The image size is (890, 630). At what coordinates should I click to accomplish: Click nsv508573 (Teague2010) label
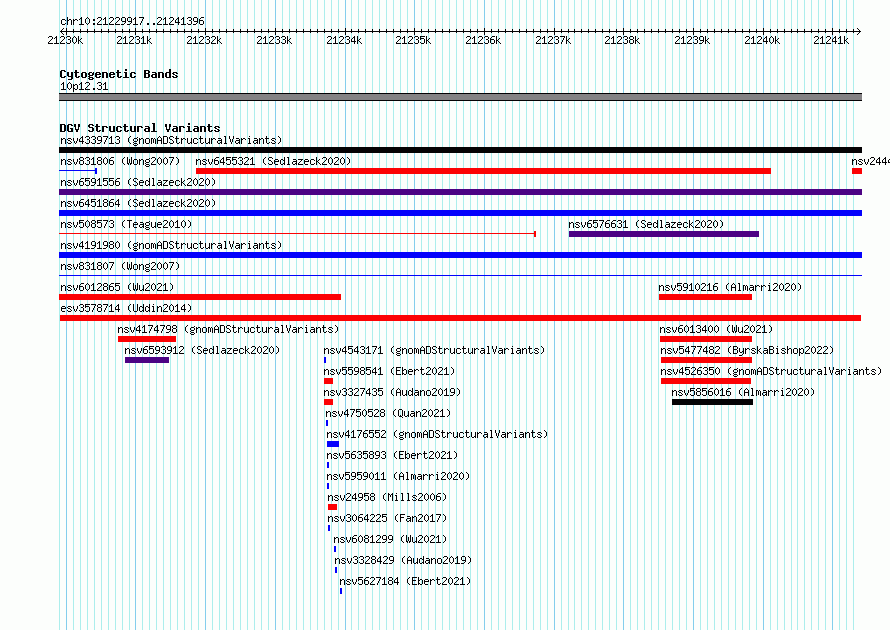[126, 224]
